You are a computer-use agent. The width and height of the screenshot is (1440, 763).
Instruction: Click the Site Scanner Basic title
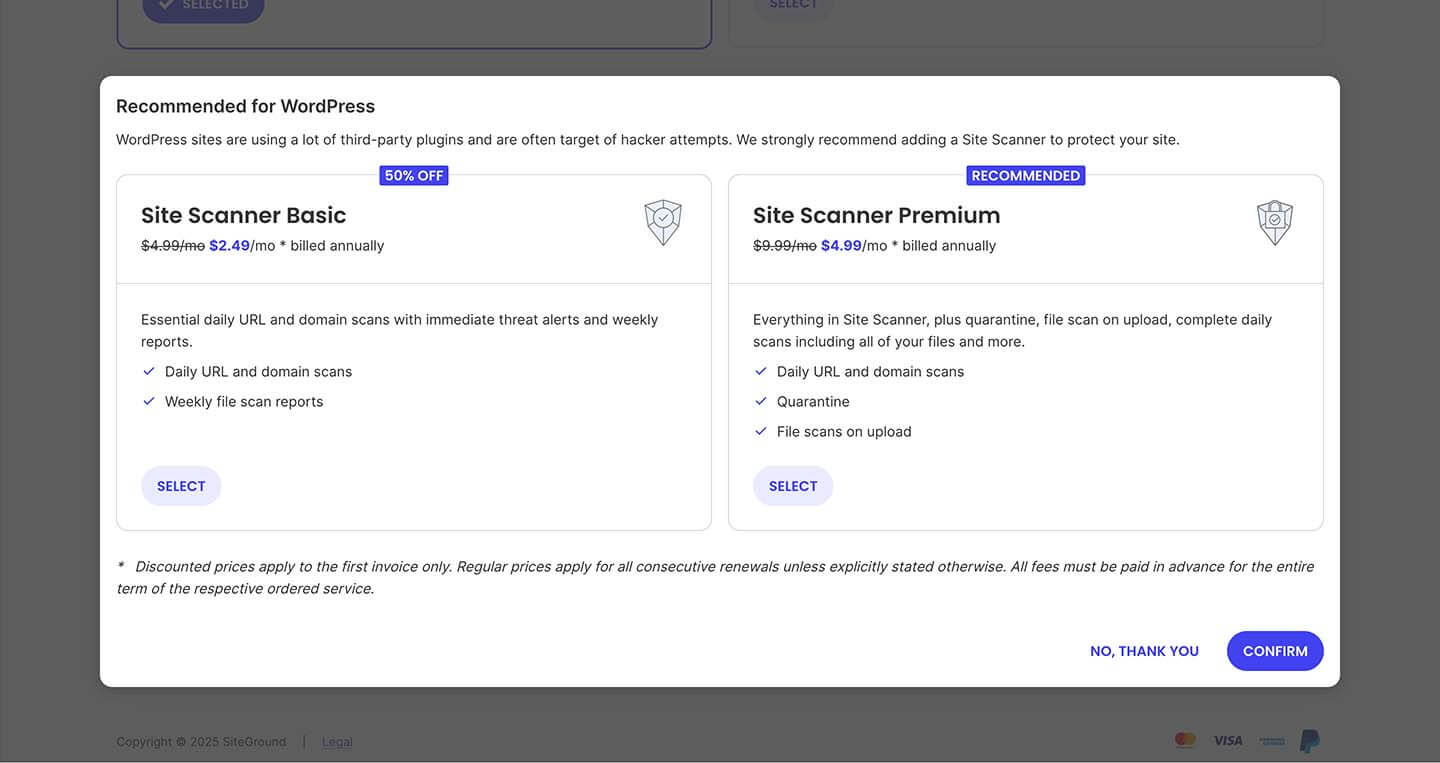point(244,215)
